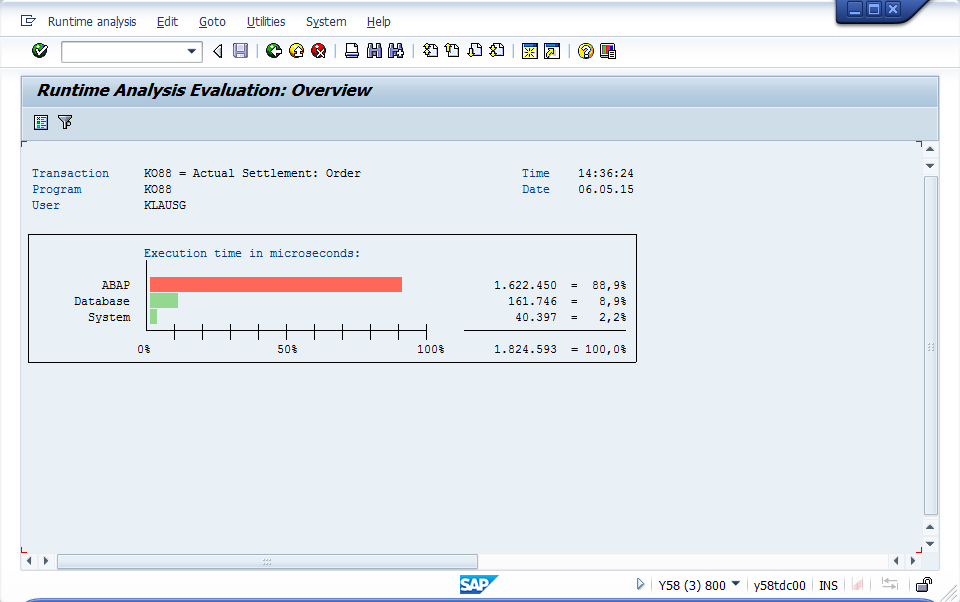Toggle the INS insert mode indicator
Viewport: 960px width, 602px height.
tap(828, 585)
